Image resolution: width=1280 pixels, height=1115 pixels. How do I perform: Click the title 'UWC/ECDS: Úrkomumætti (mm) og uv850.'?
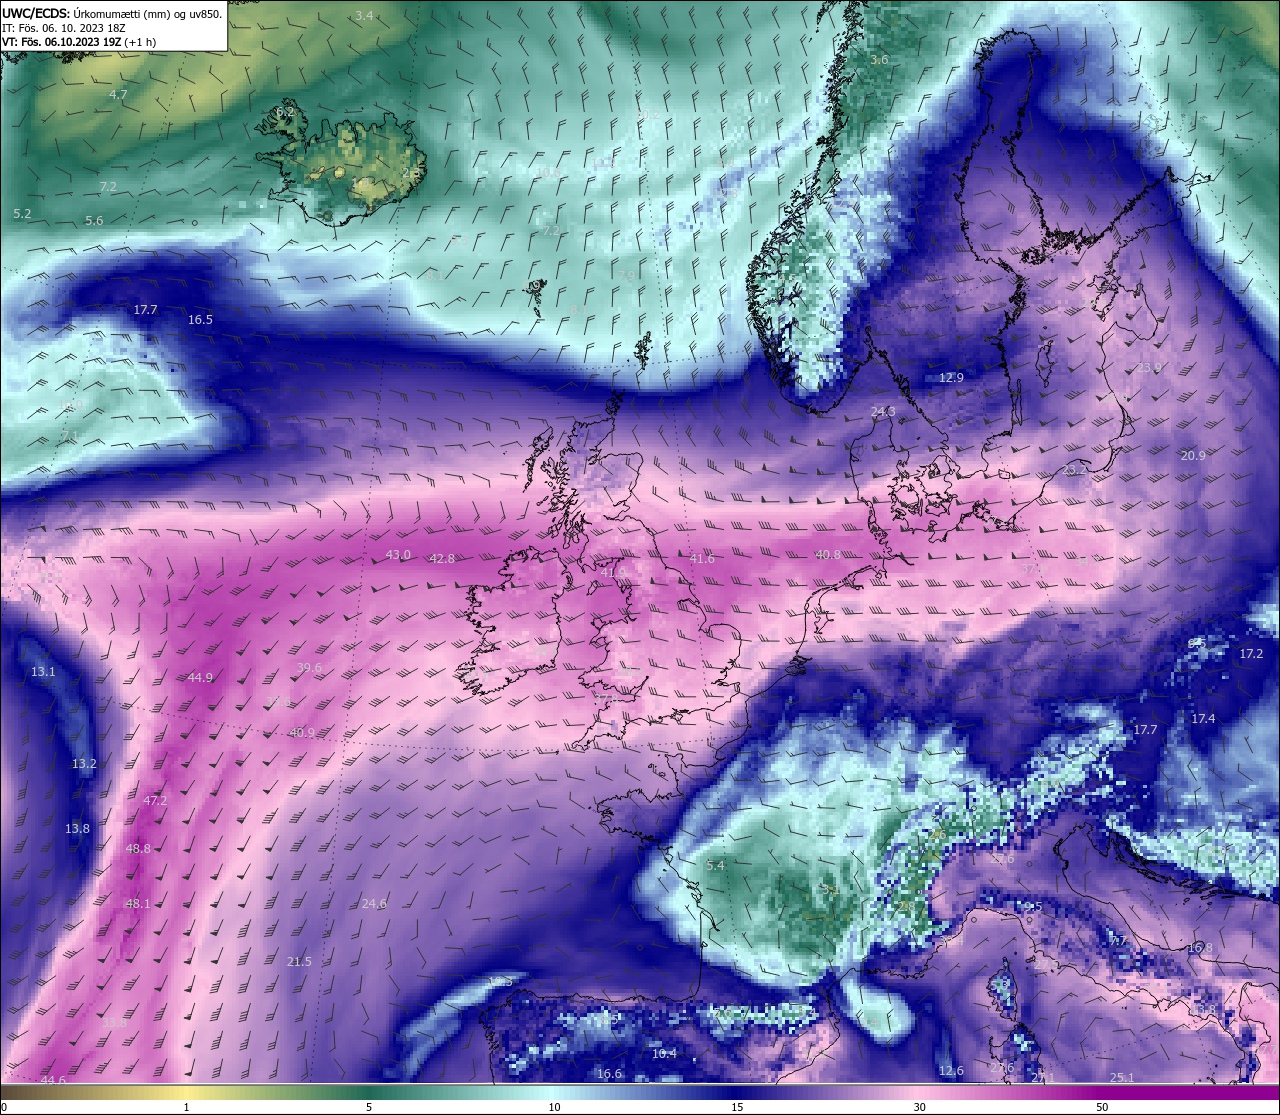(112, 14)
